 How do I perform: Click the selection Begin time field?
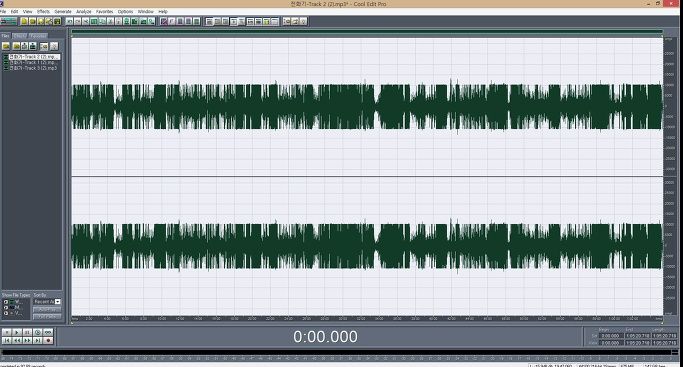coord(612,336)
